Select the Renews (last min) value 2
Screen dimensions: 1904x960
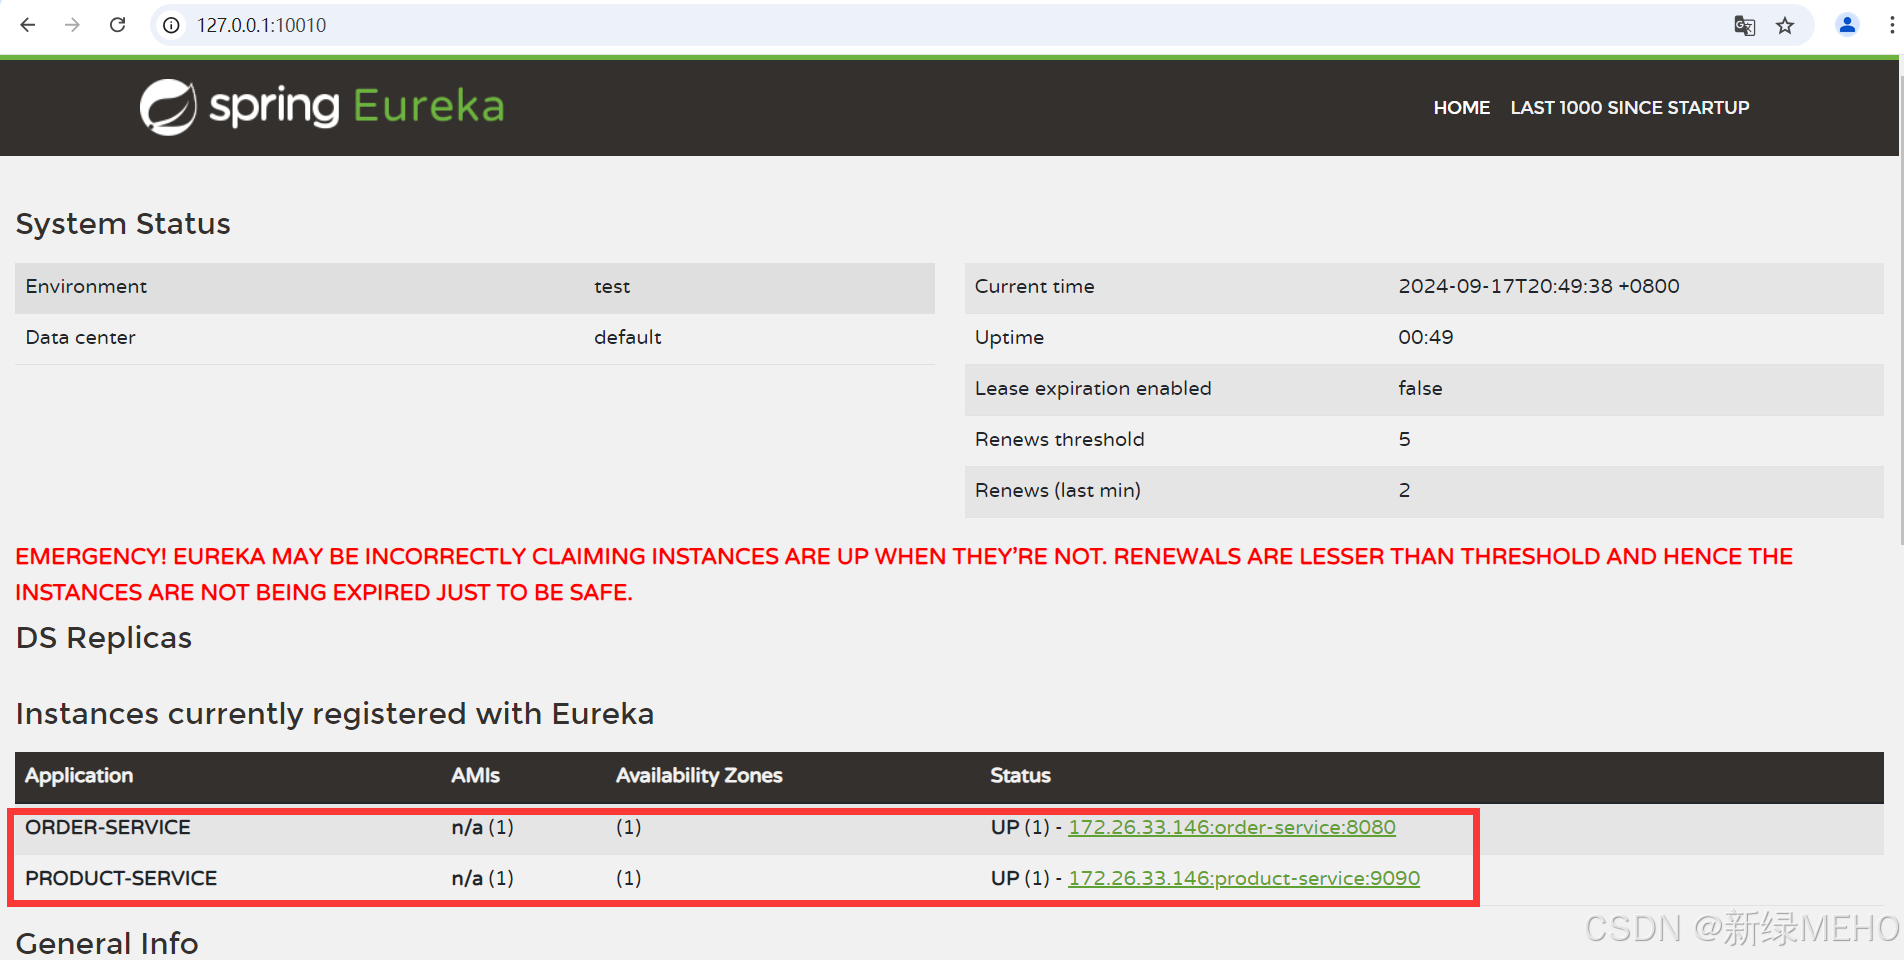(1404, 490)
